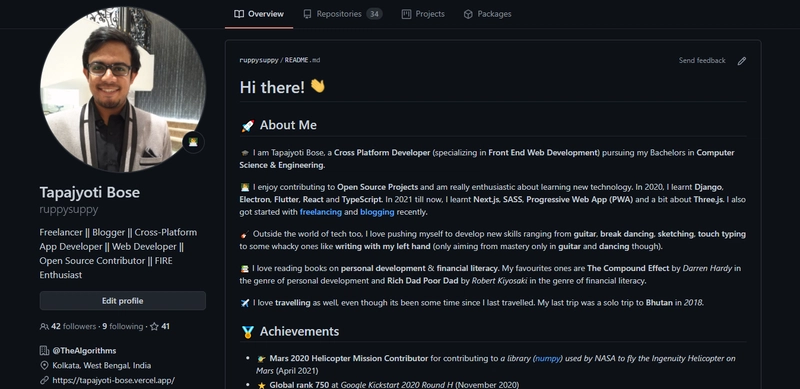Click Send feedback link
Screen dimensions: 800x389
702,60
